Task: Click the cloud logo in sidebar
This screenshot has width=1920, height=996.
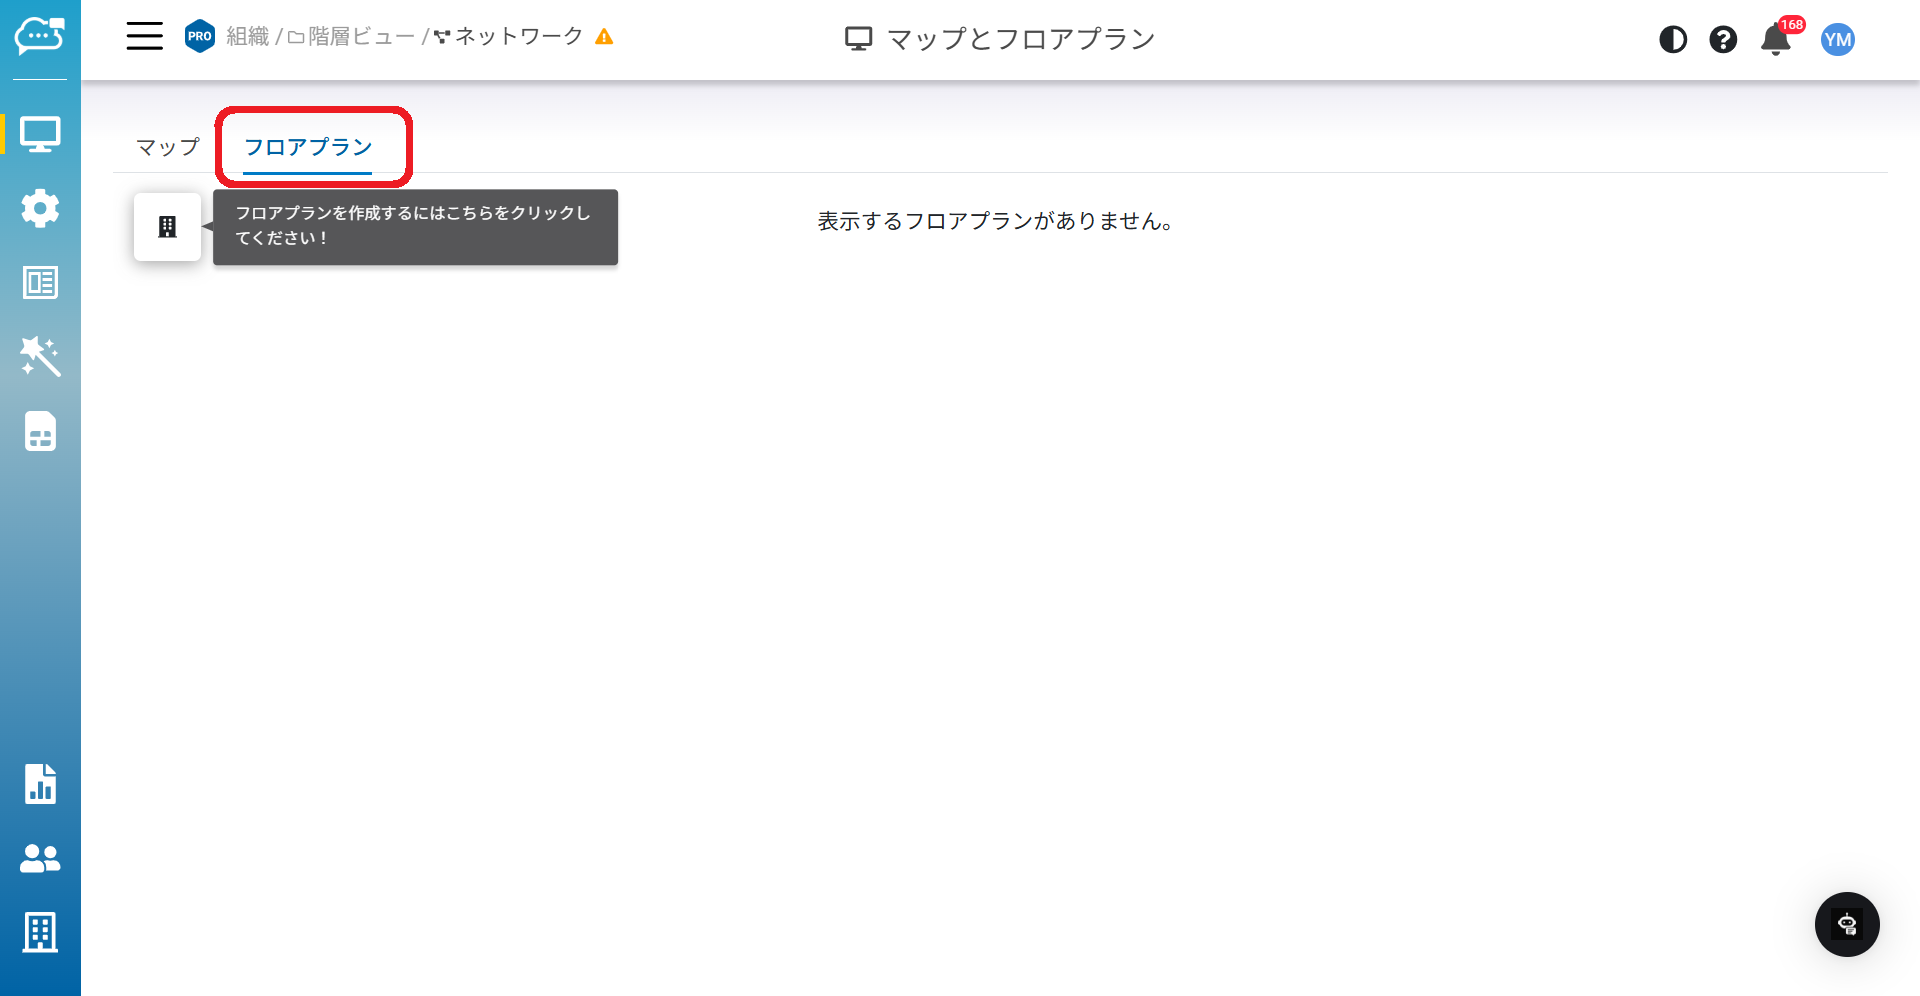Action: 40,37
